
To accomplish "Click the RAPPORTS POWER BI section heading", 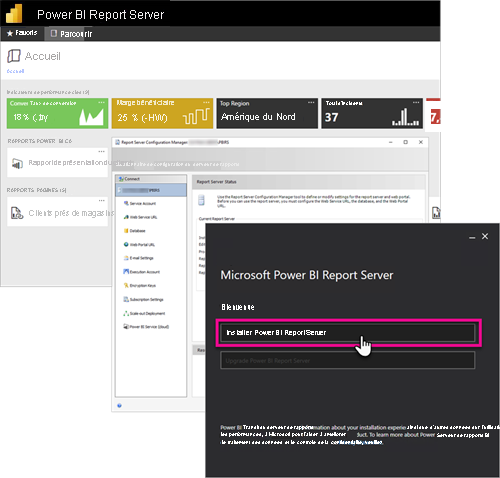I will pos(40,141).
